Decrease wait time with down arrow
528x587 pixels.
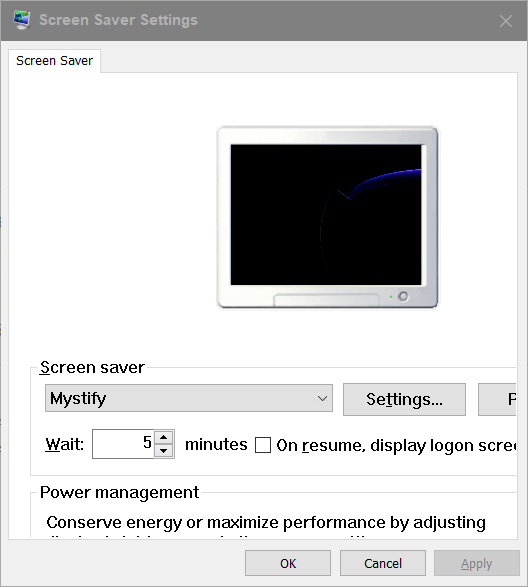pos(164,450)
